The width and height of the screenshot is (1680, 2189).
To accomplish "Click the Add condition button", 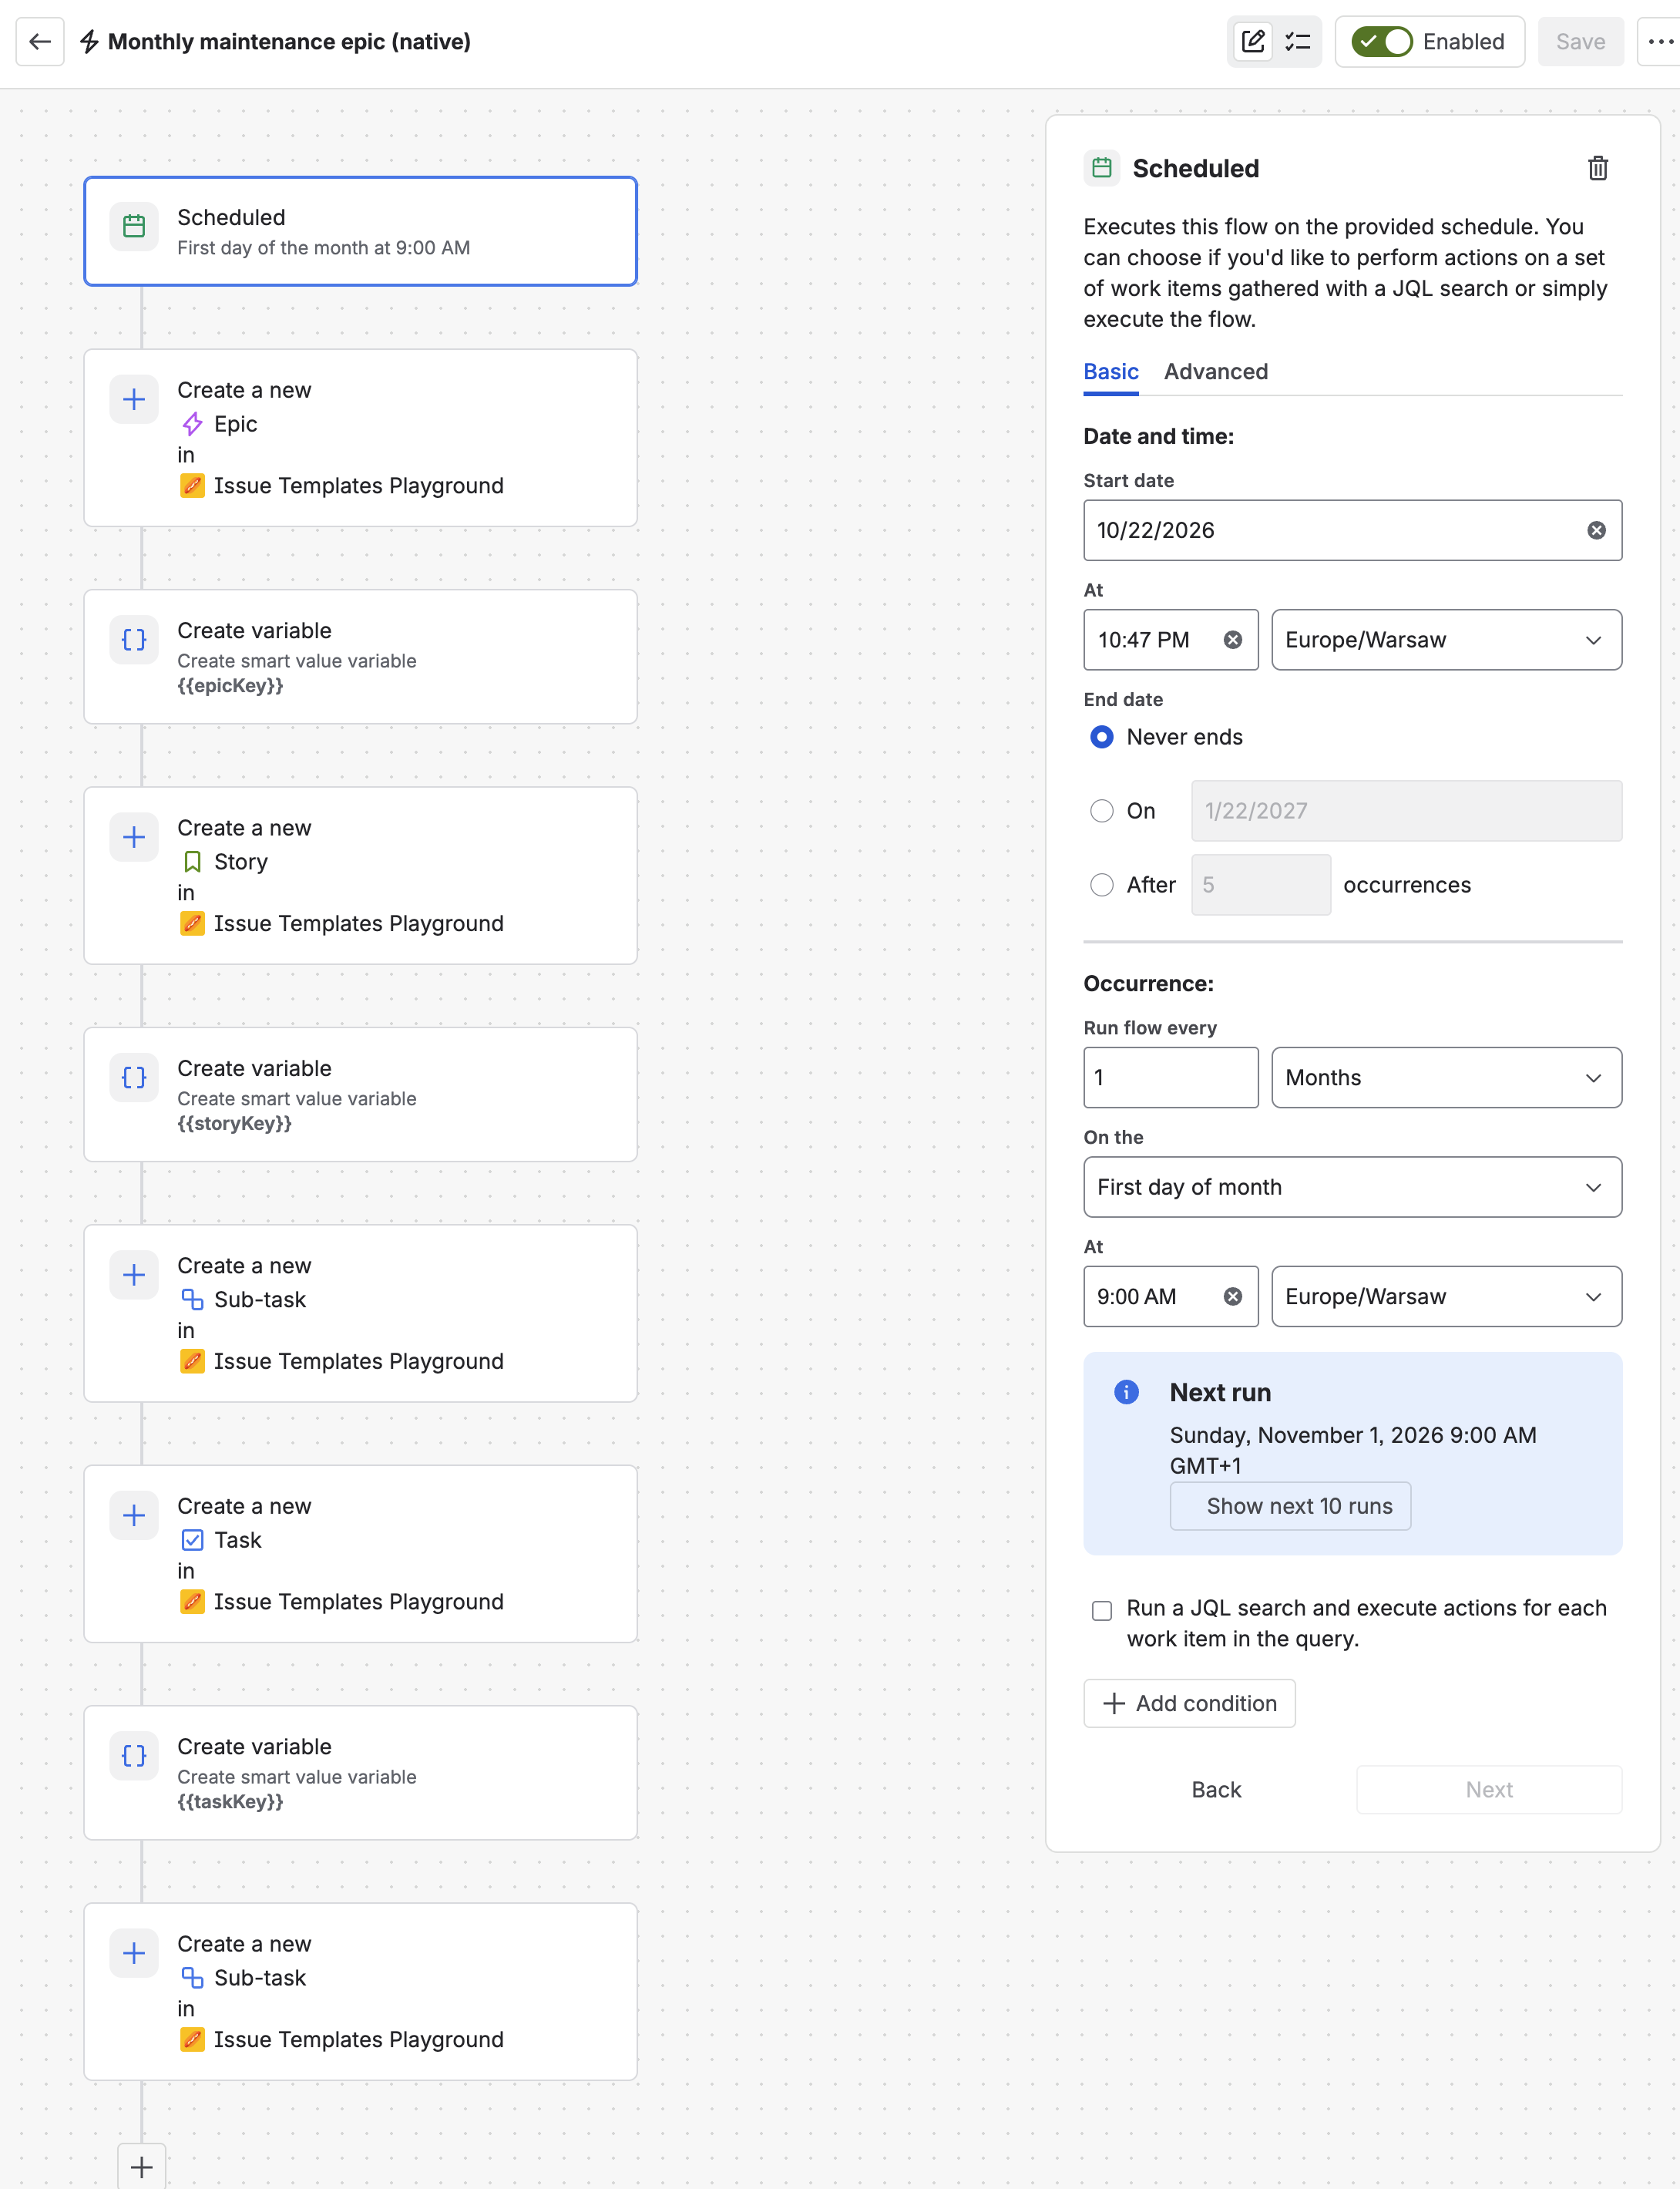I will [x=1189, y=1703].
